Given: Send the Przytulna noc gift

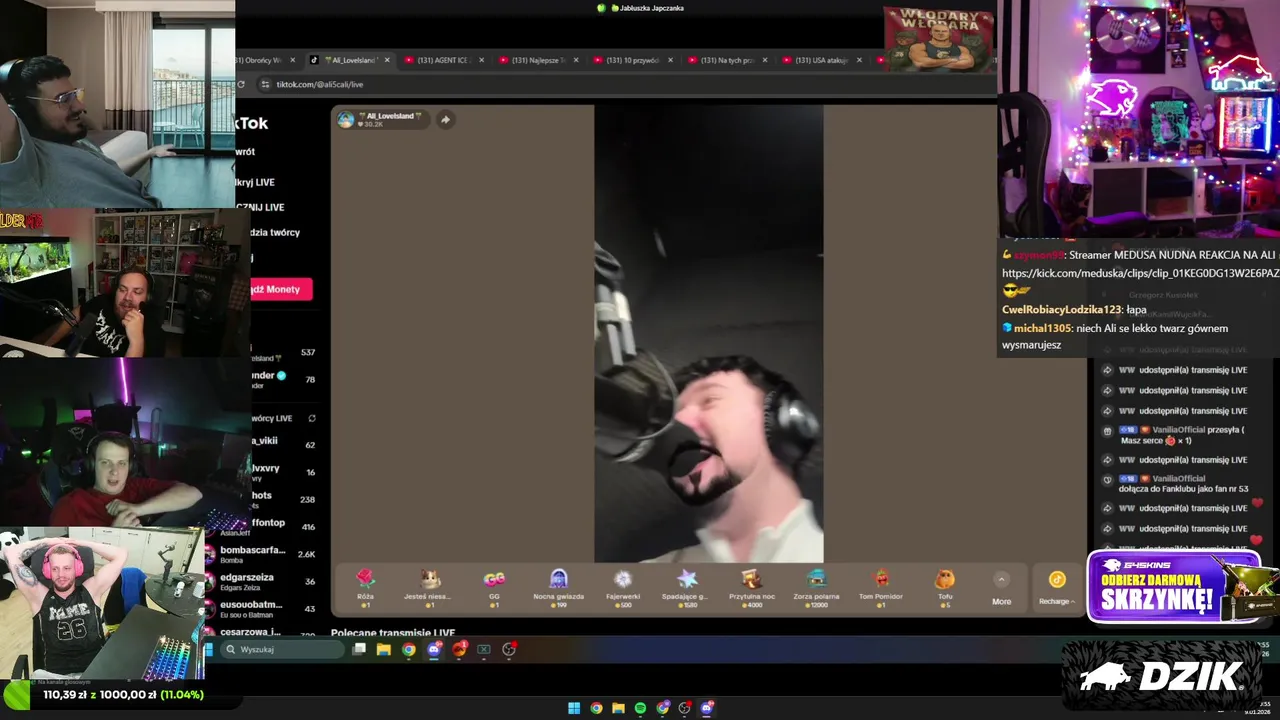Looking at the screenshot, I should coord(751,587).
